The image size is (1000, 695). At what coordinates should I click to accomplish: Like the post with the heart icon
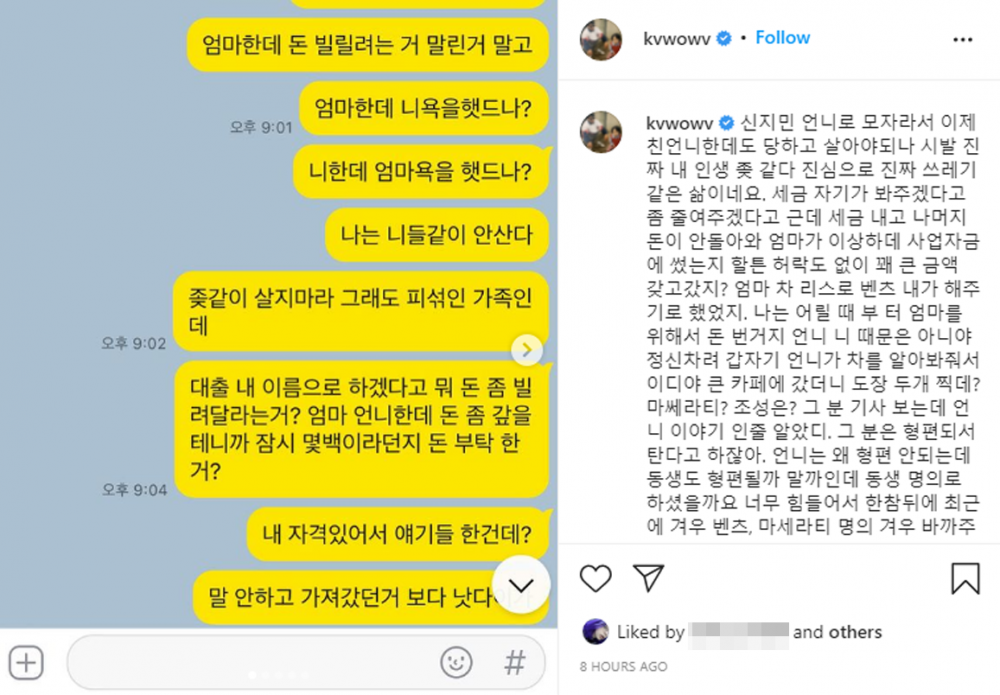coord(595,579)
